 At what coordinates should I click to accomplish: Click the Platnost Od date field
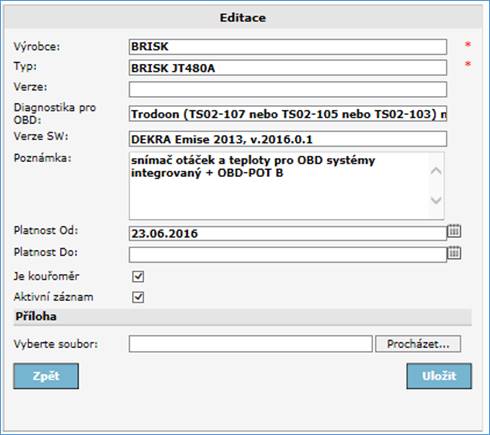[x=288, y=233]
